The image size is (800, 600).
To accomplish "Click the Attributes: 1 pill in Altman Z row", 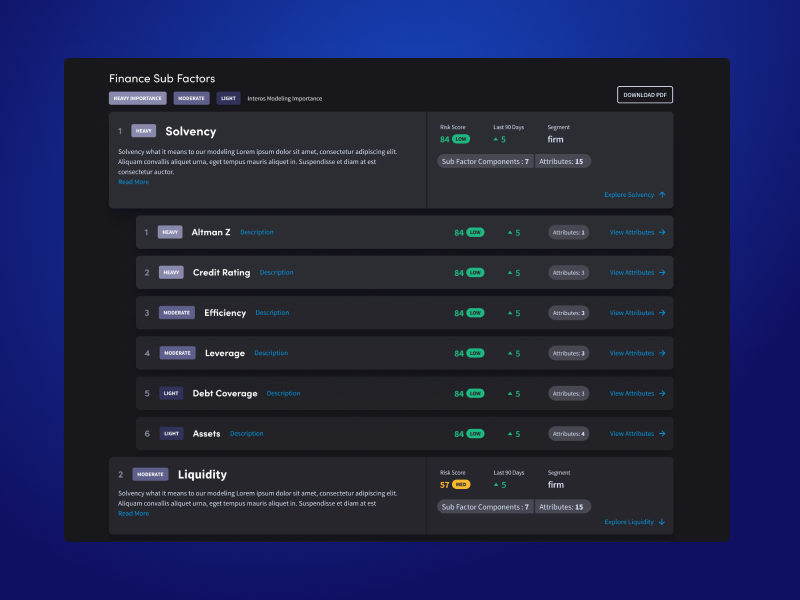I will [568, 232].
